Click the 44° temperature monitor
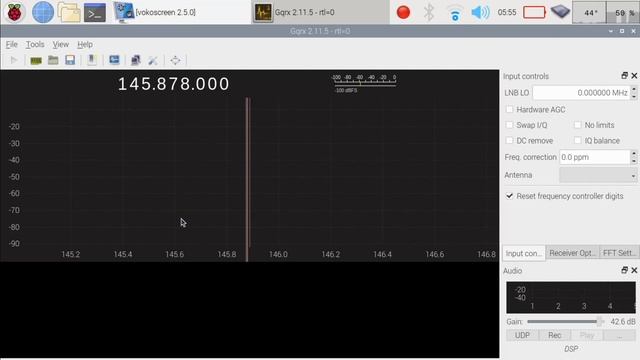 click(589, 12)
